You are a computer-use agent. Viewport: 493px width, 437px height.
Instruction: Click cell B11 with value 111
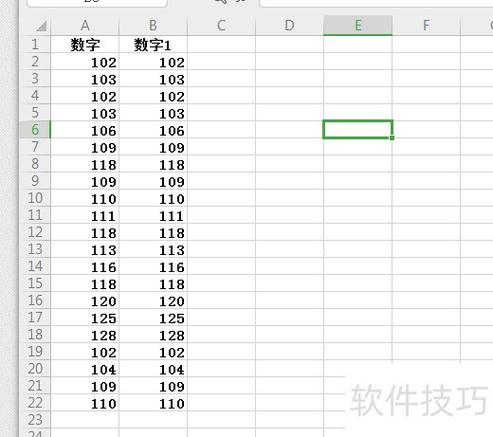tap(153, 215)
